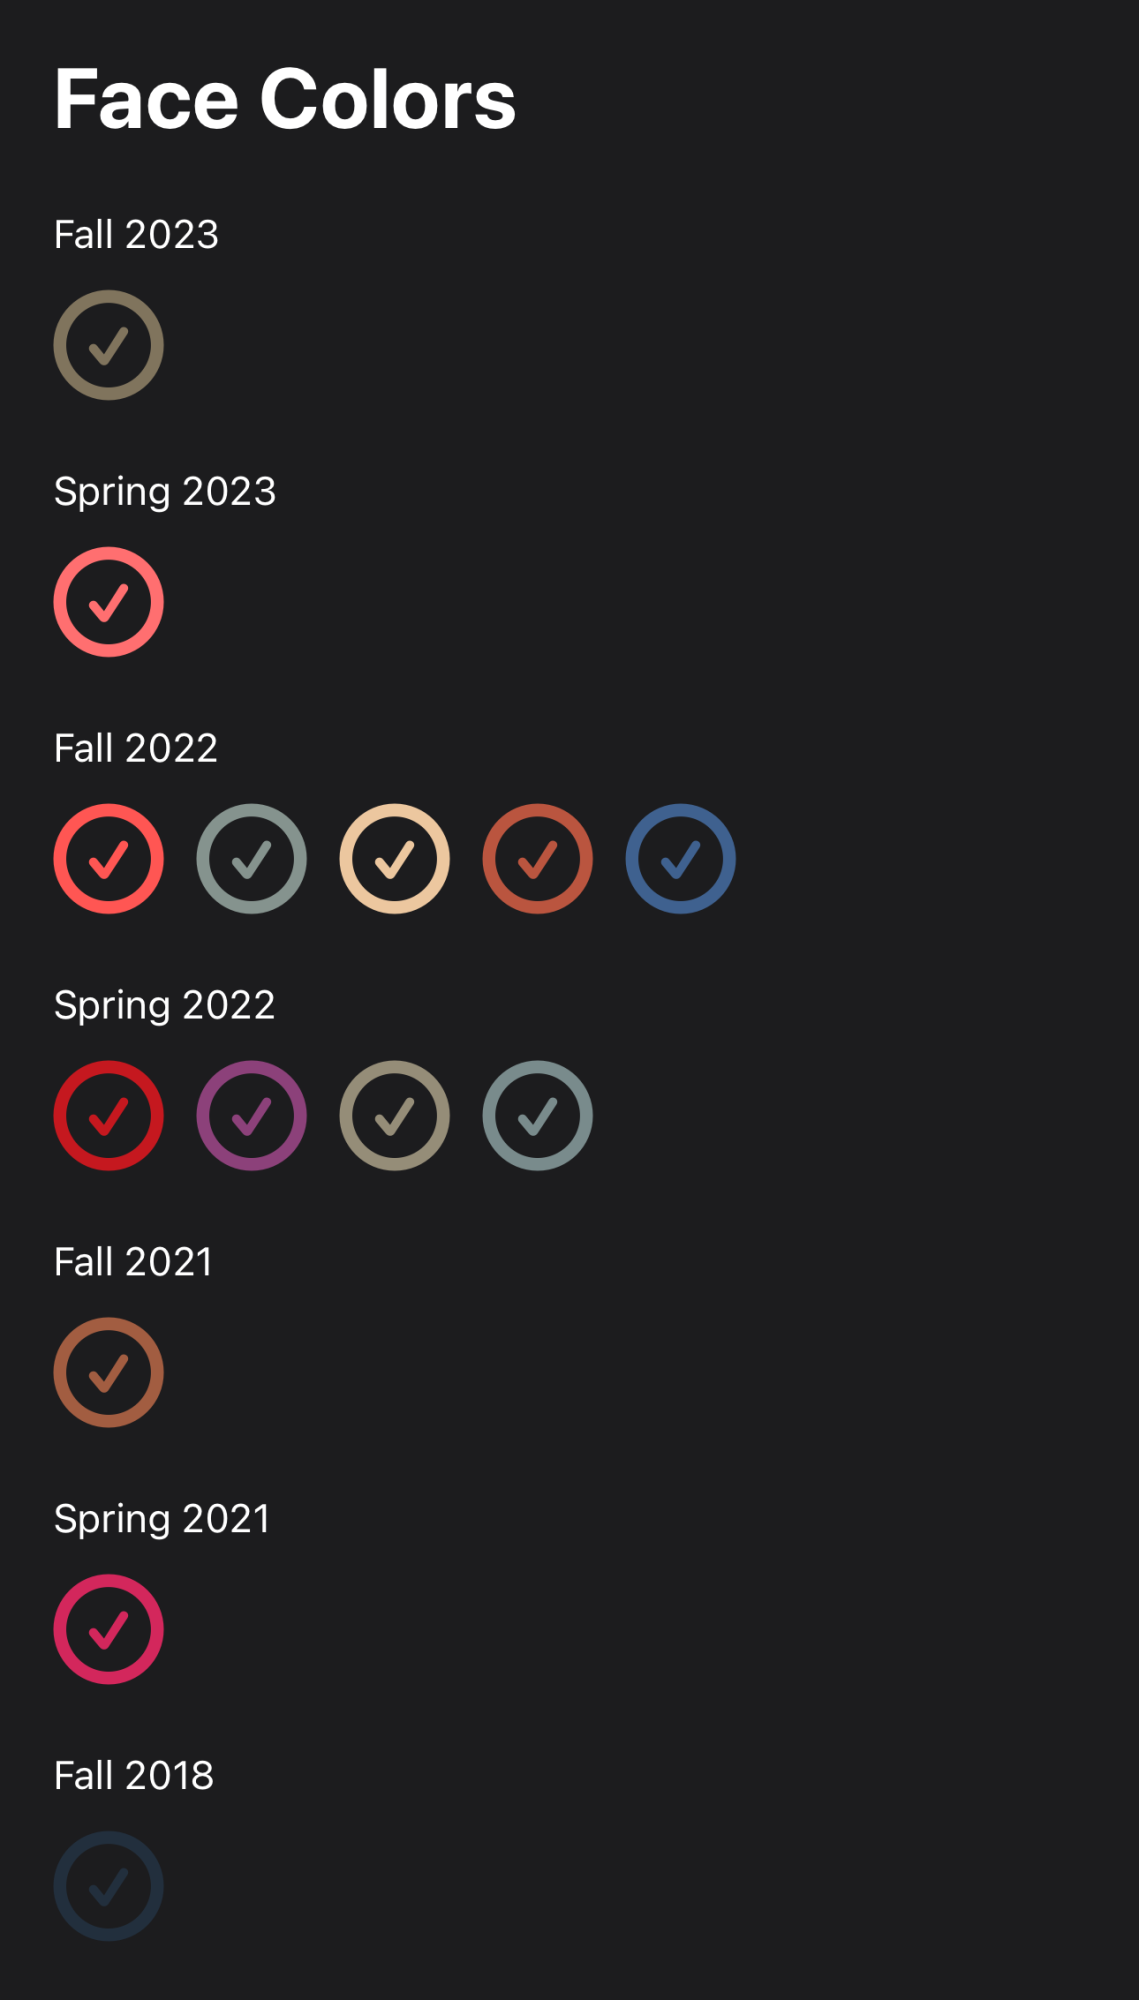Click the Spring 2022 section label

164,1006
